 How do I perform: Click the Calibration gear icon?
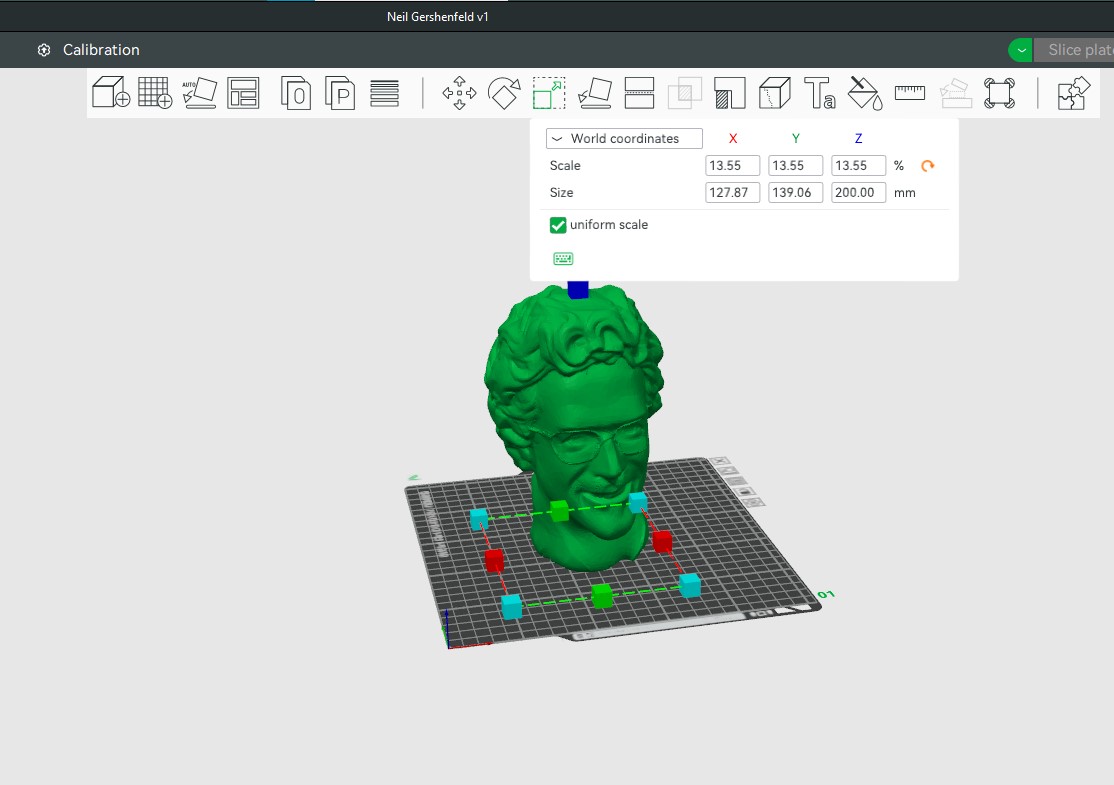(44, 50)
